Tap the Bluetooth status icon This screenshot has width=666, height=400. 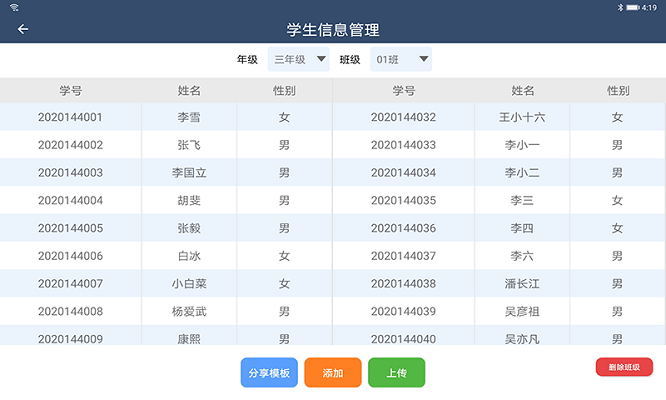[620, 7]
